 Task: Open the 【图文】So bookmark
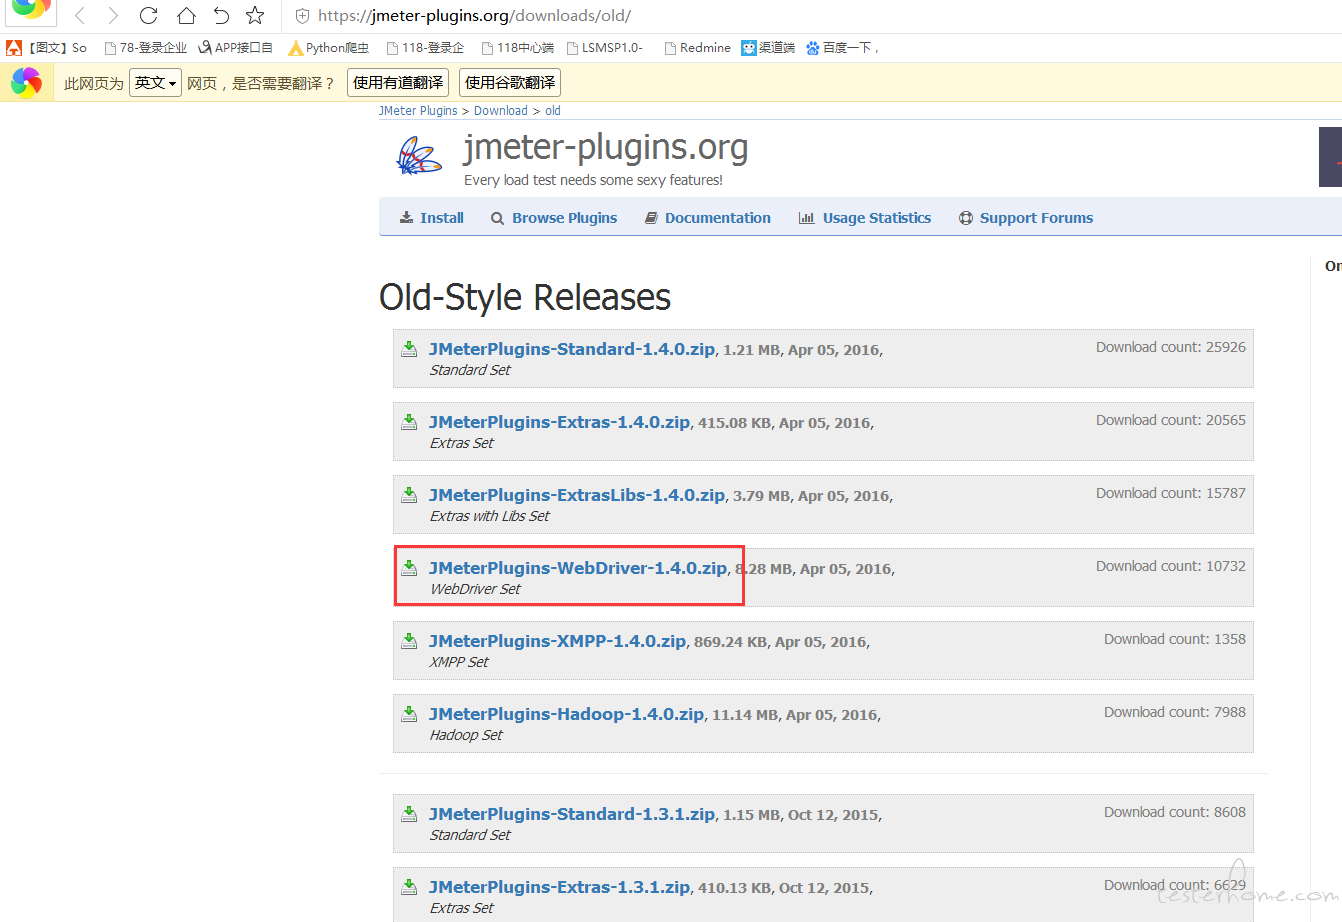pyautogui.click(x=47, y=47)
